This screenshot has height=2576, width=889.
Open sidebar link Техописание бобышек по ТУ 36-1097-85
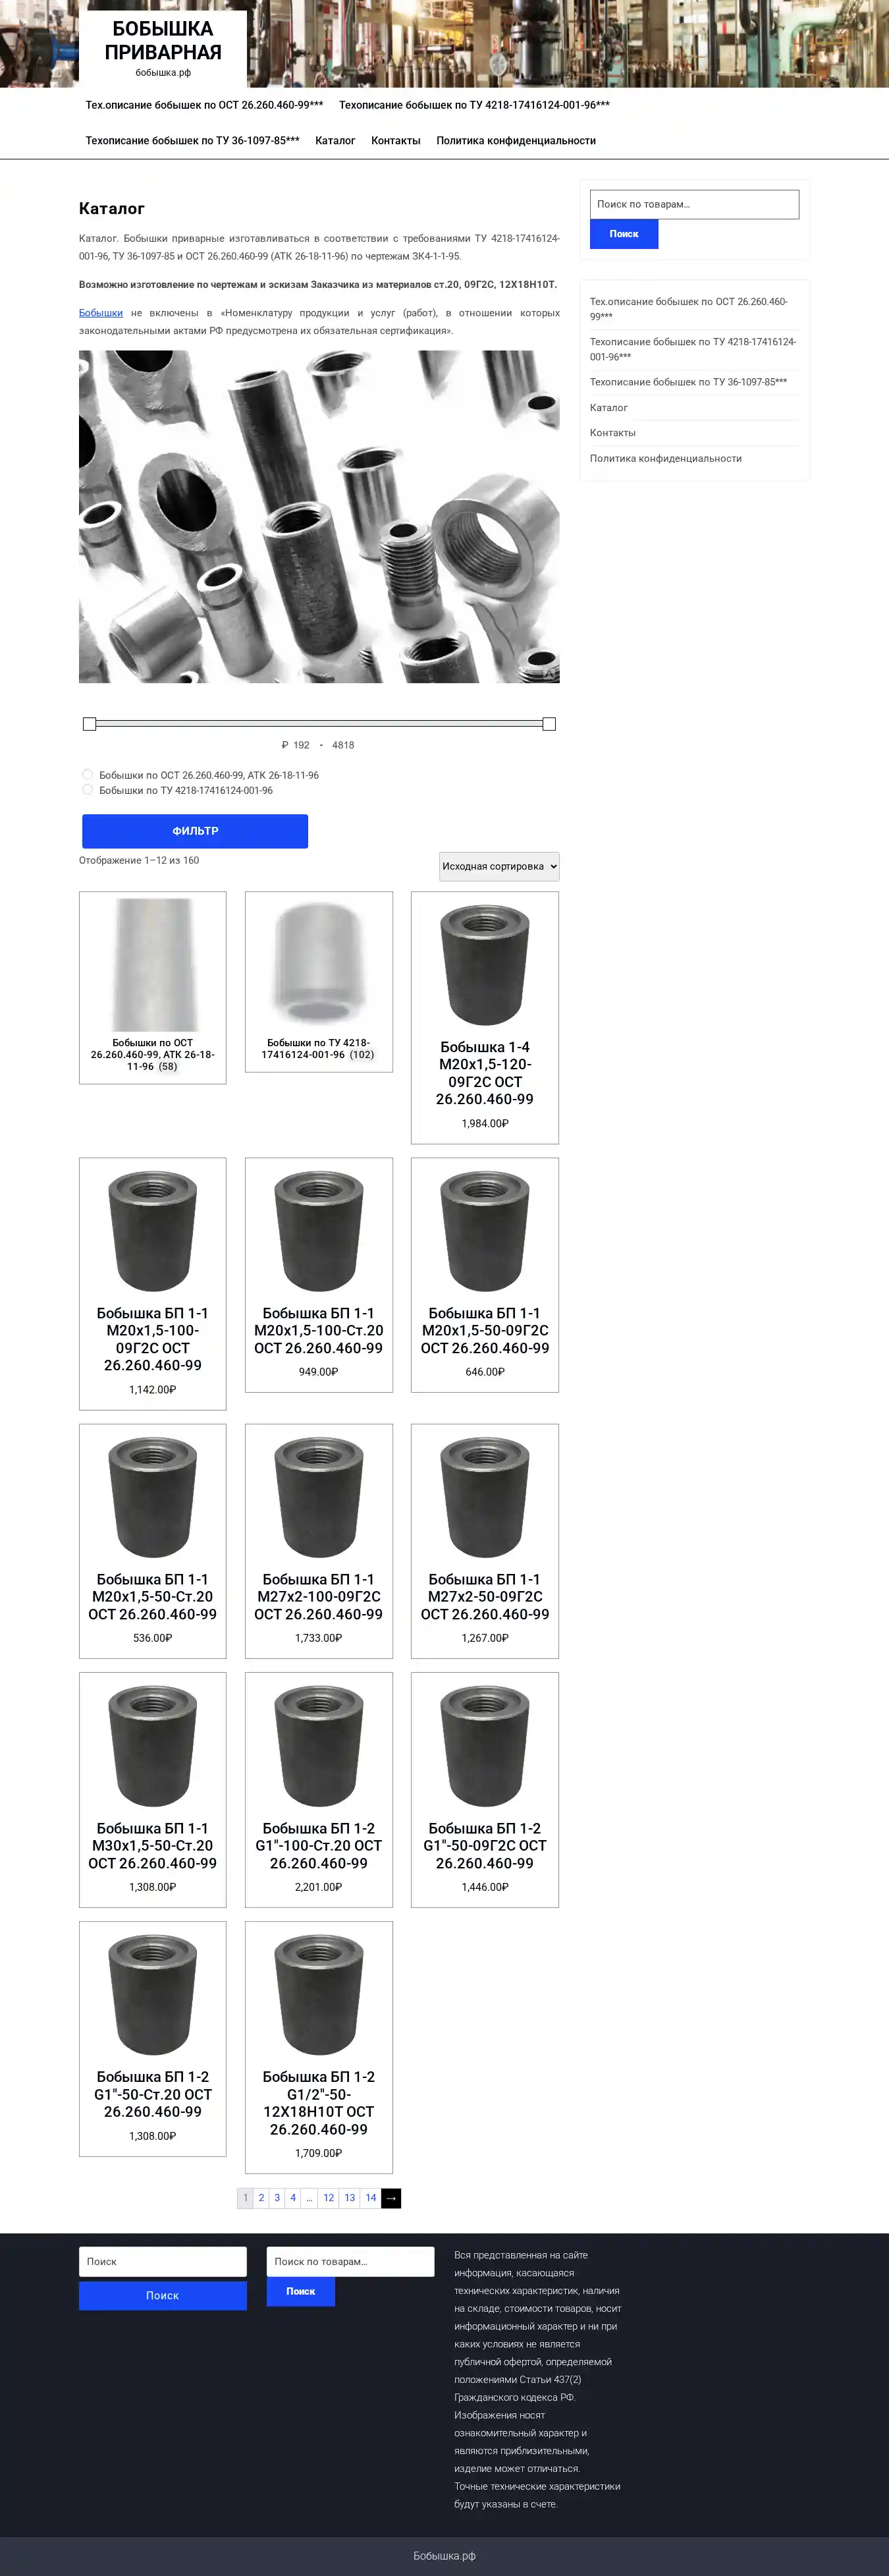(x=688, y=382)
